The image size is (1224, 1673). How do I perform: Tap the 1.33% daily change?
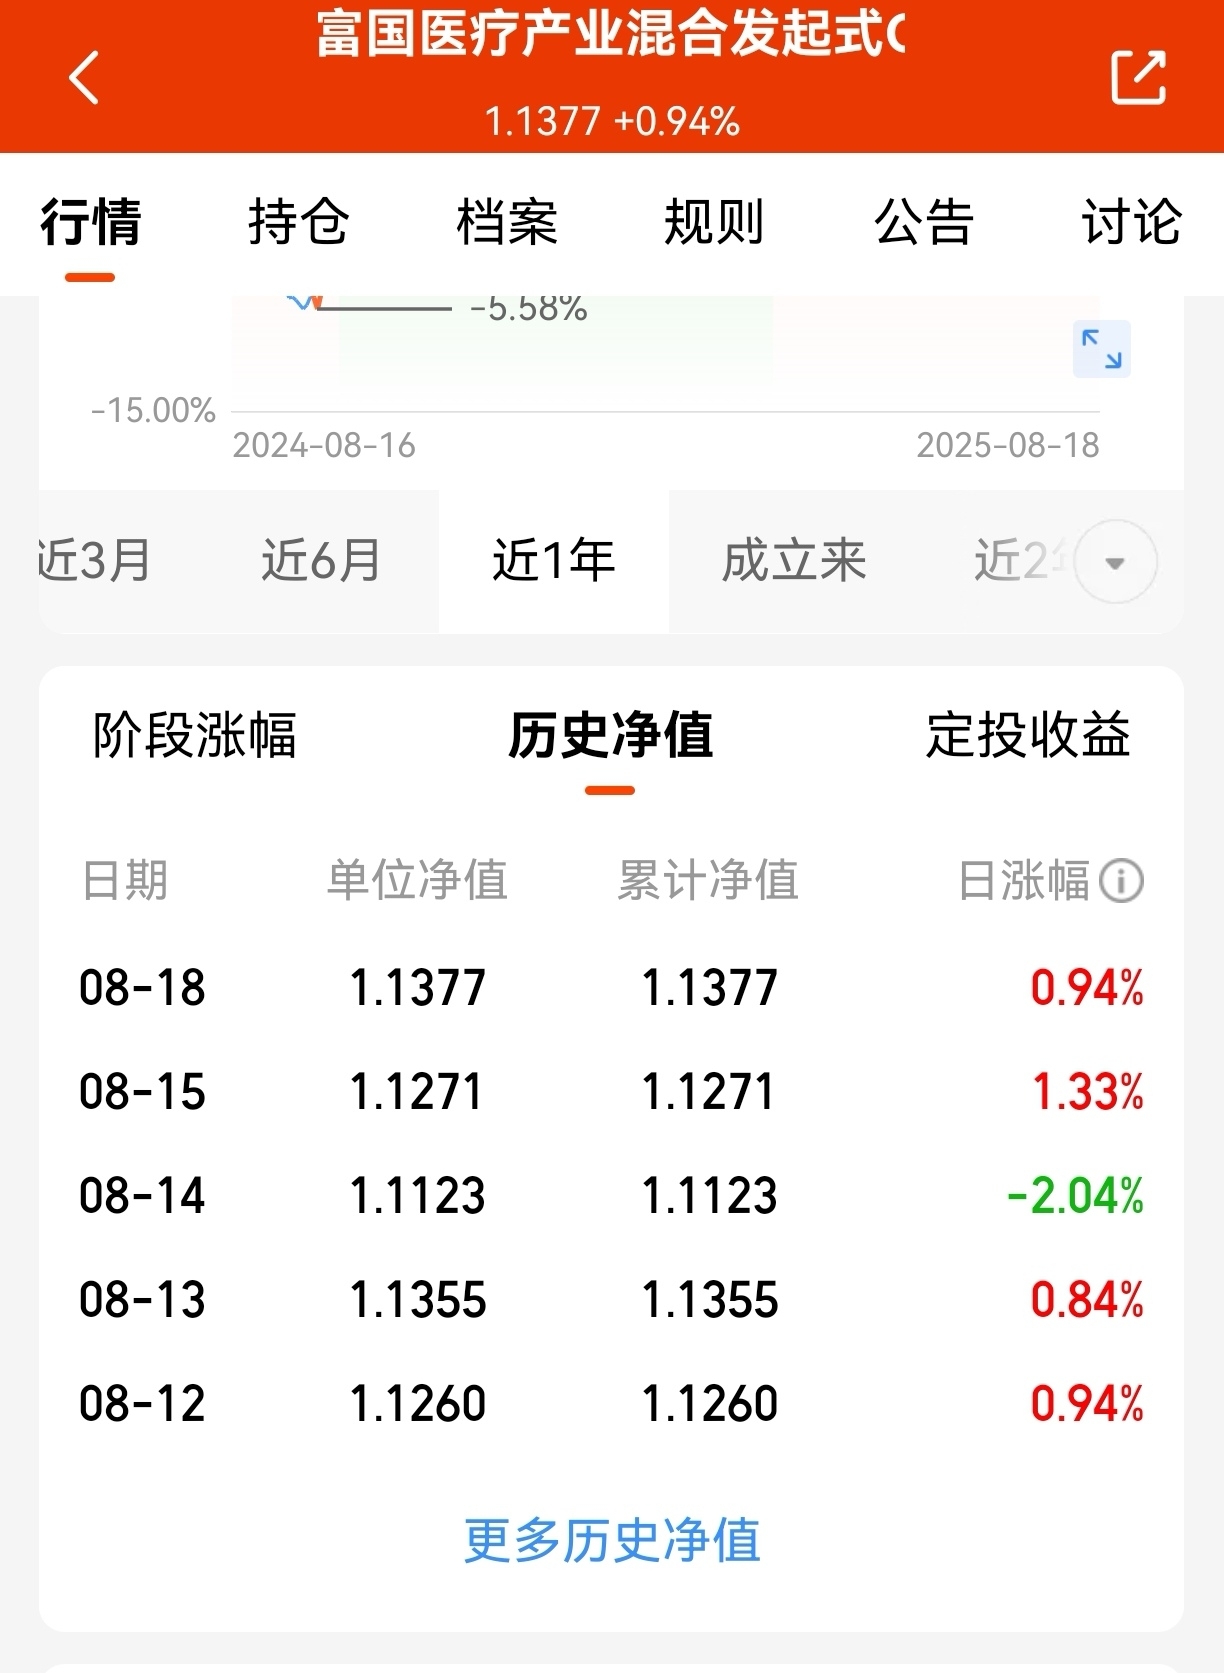(x=1088, y=1092)
